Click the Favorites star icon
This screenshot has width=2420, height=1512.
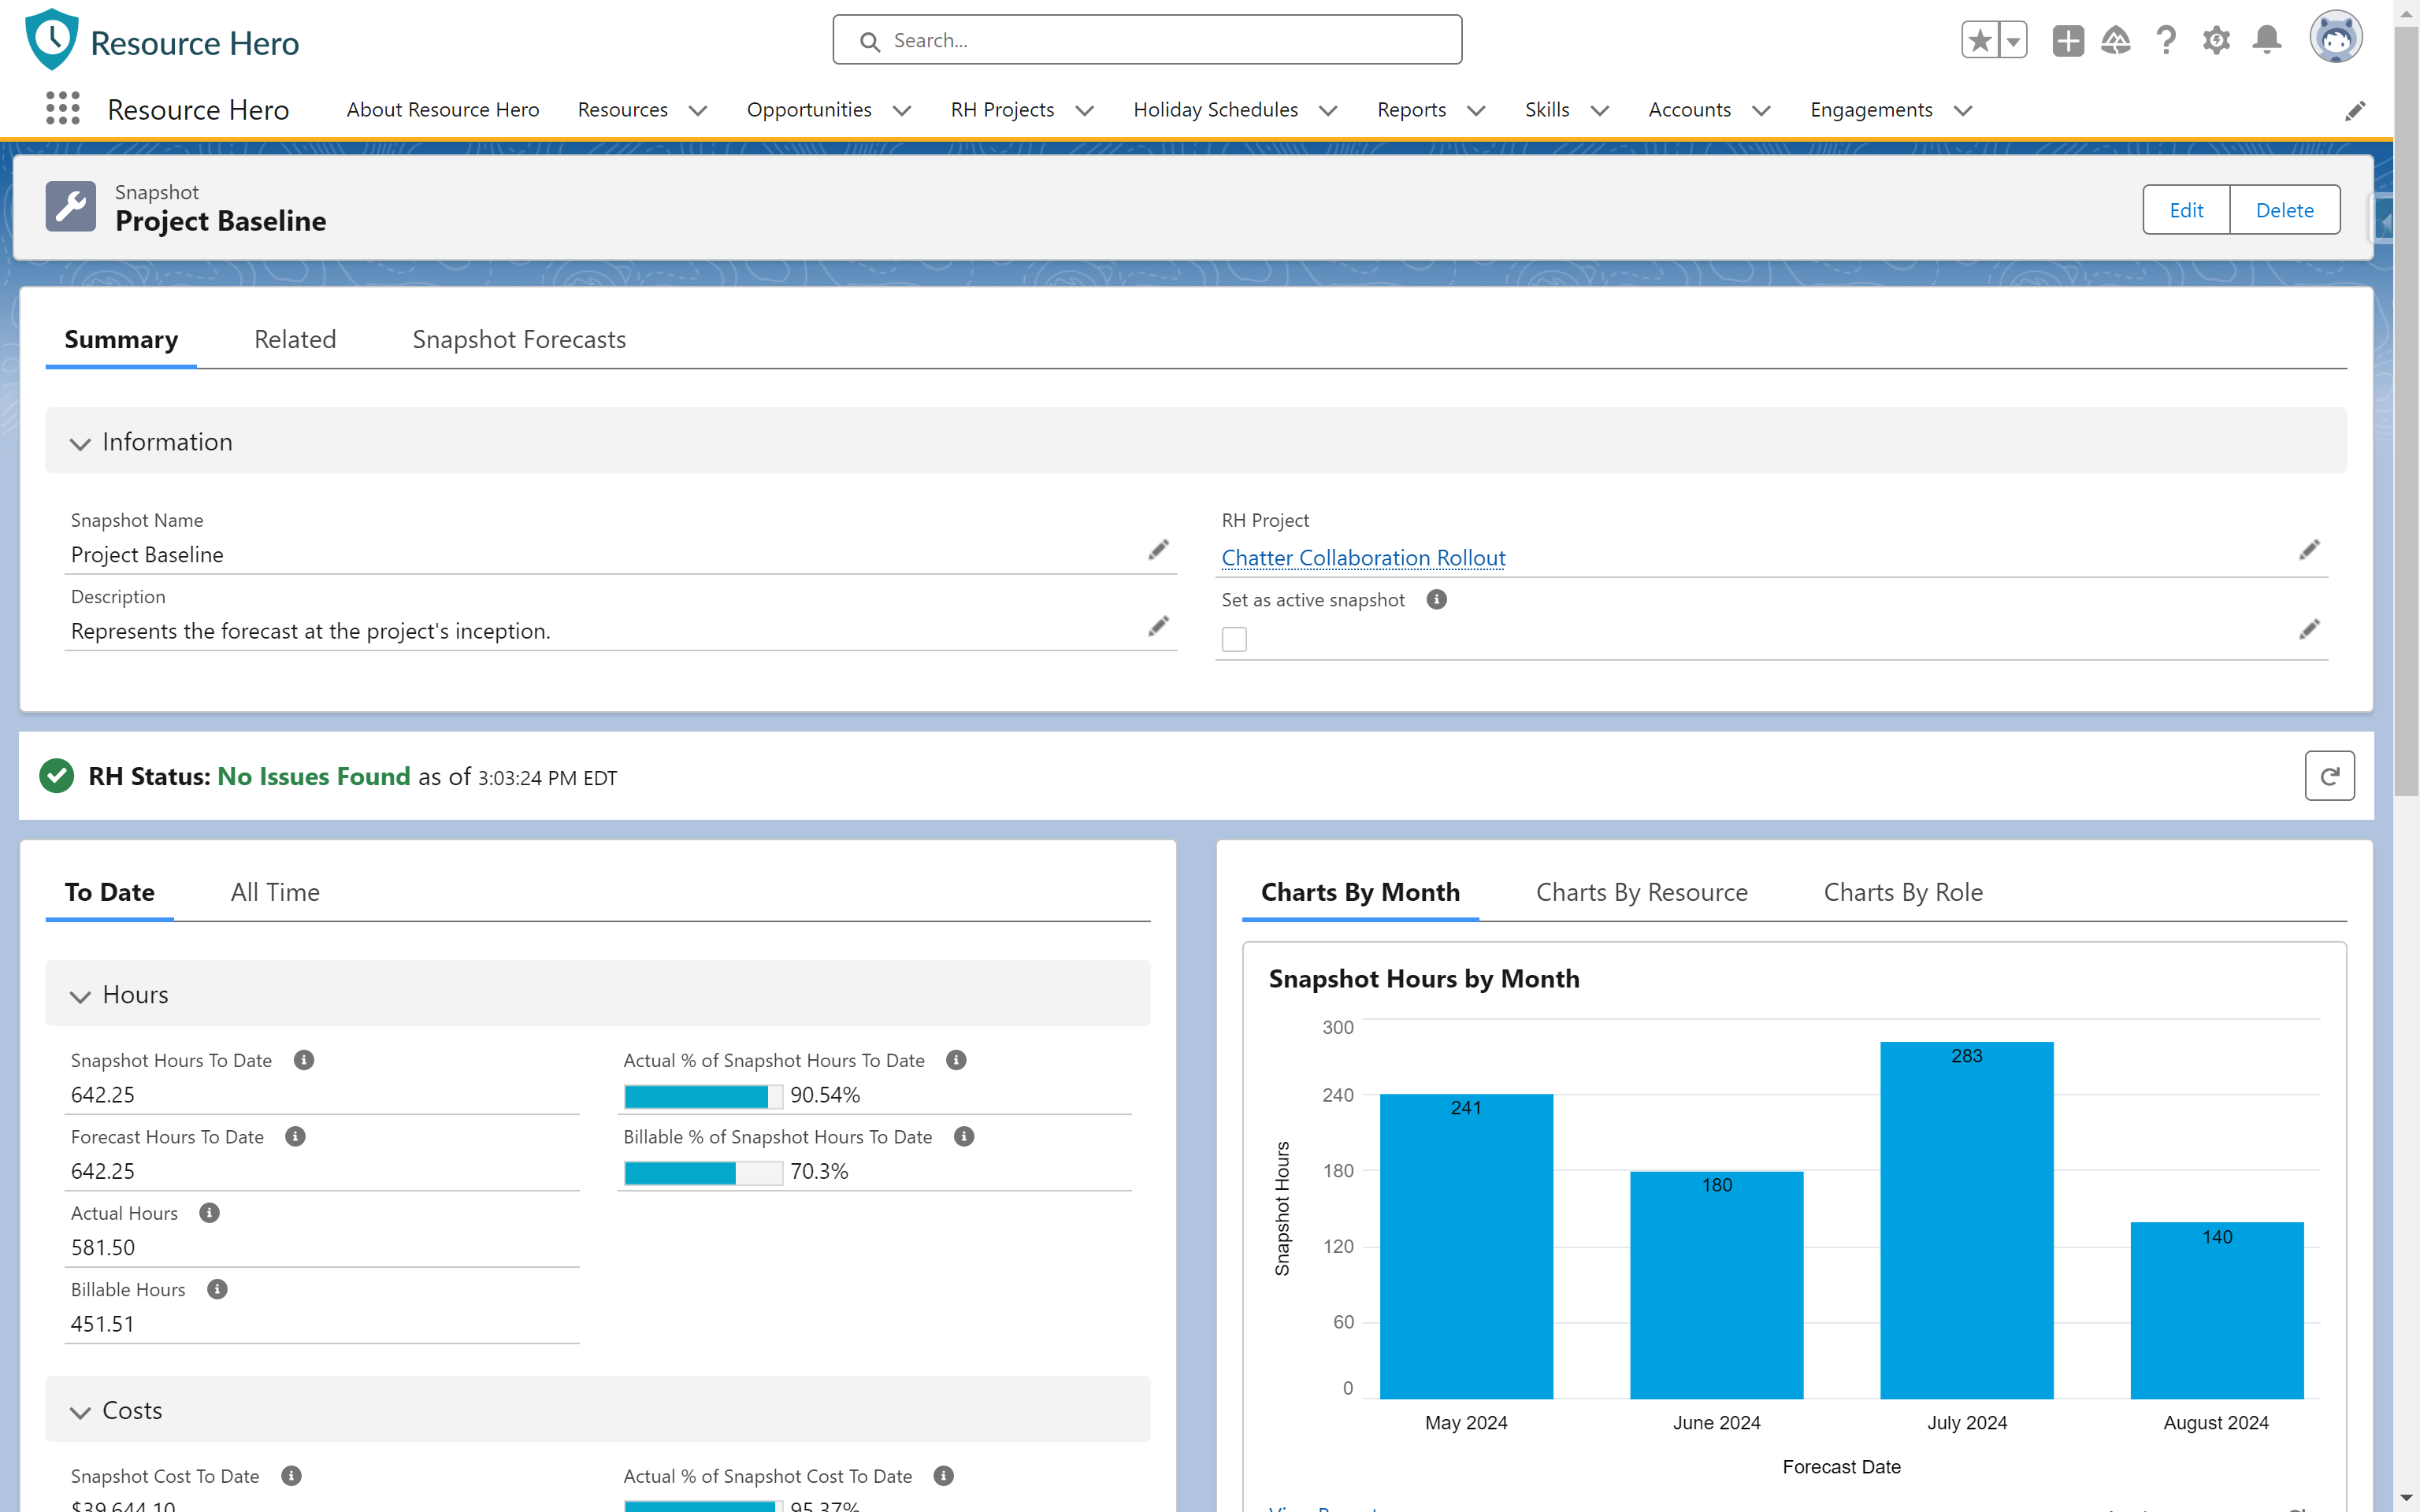pyautogui.click(x=1980, y=40)
